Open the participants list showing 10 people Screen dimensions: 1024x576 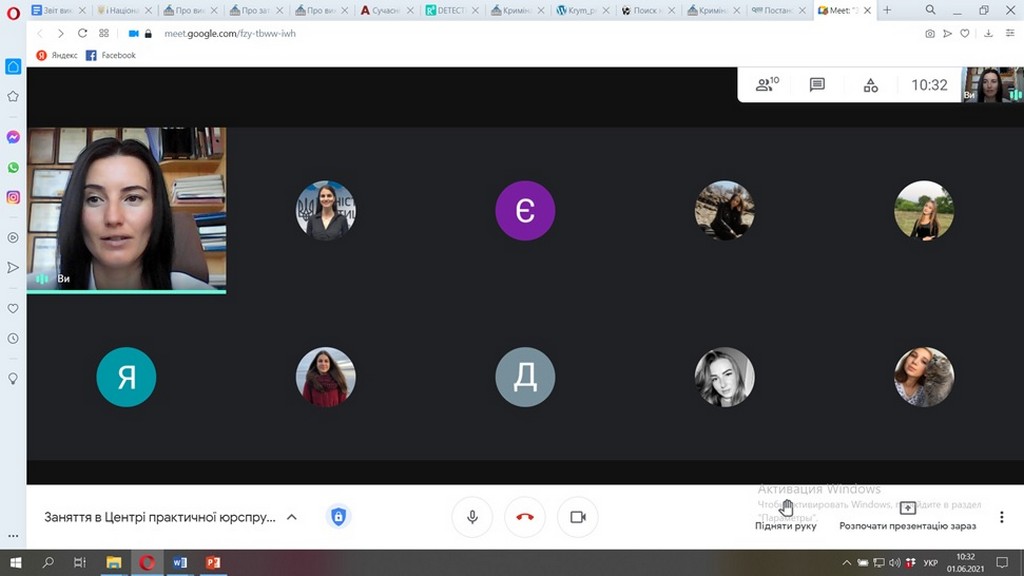(x=767, y=85)
